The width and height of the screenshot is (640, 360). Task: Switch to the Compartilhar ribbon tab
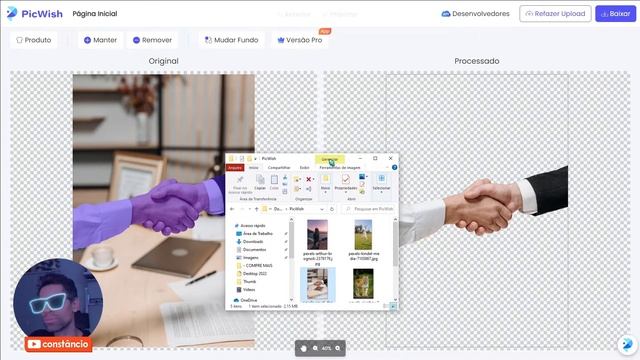pyautogui.click(x=279, y=168)
